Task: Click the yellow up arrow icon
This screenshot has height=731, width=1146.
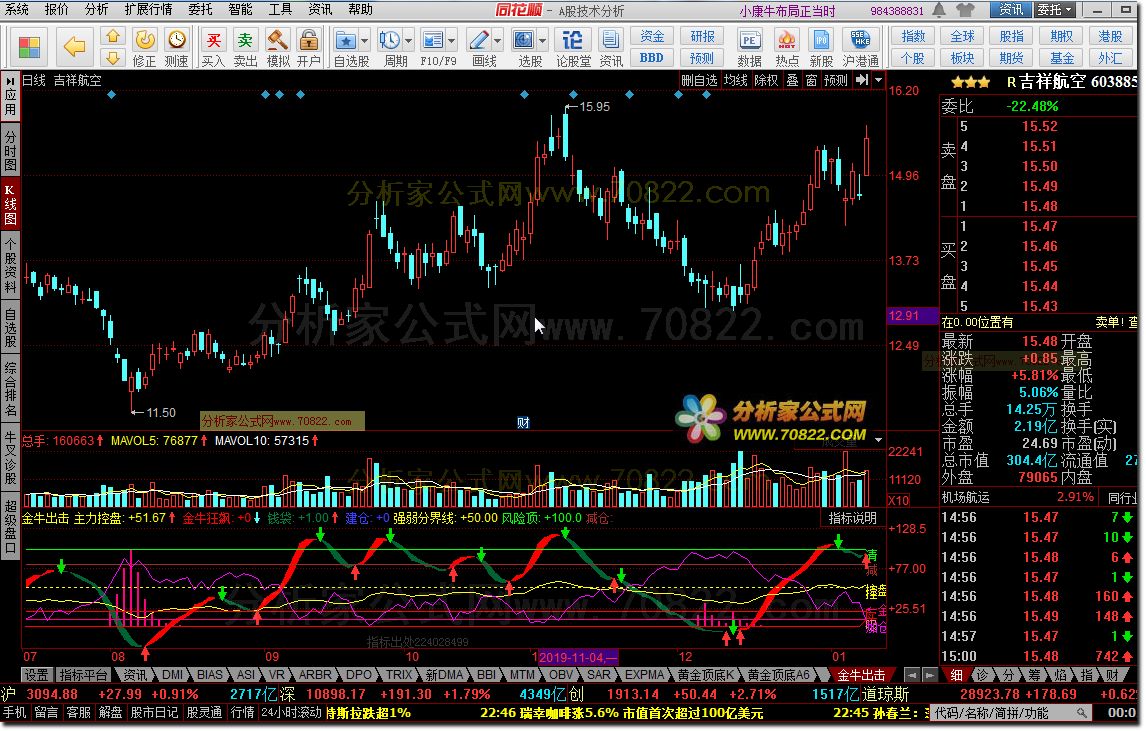Action: tap(112, 36)
